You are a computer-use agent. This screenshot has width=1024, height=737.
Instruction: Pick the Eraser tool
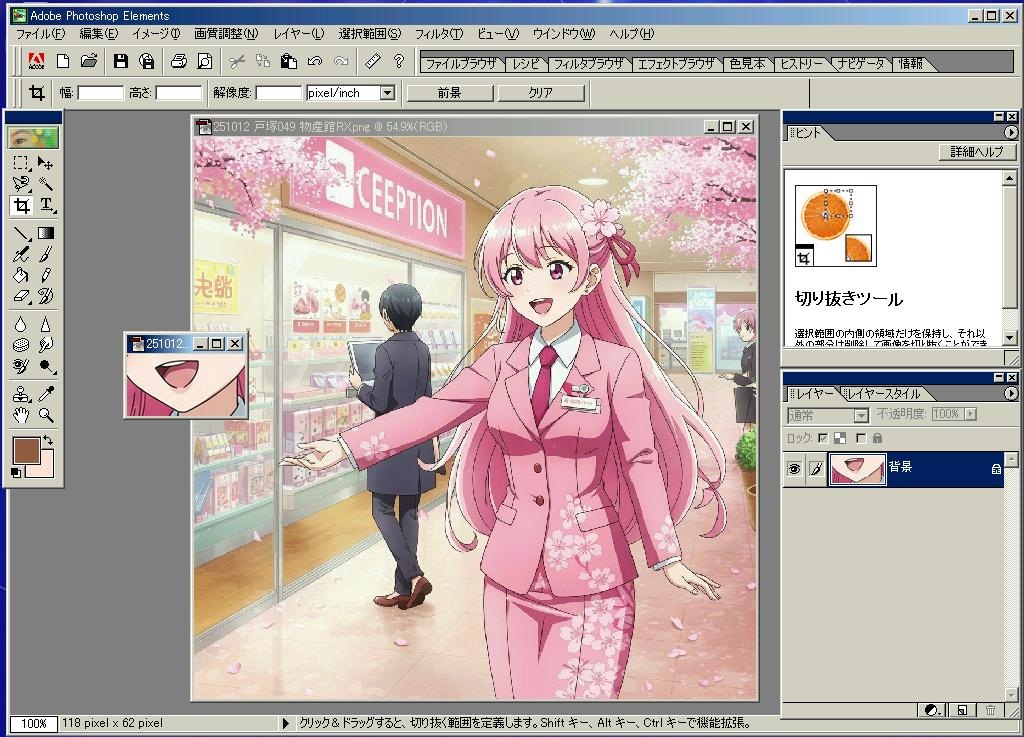(x=21, y=296)
